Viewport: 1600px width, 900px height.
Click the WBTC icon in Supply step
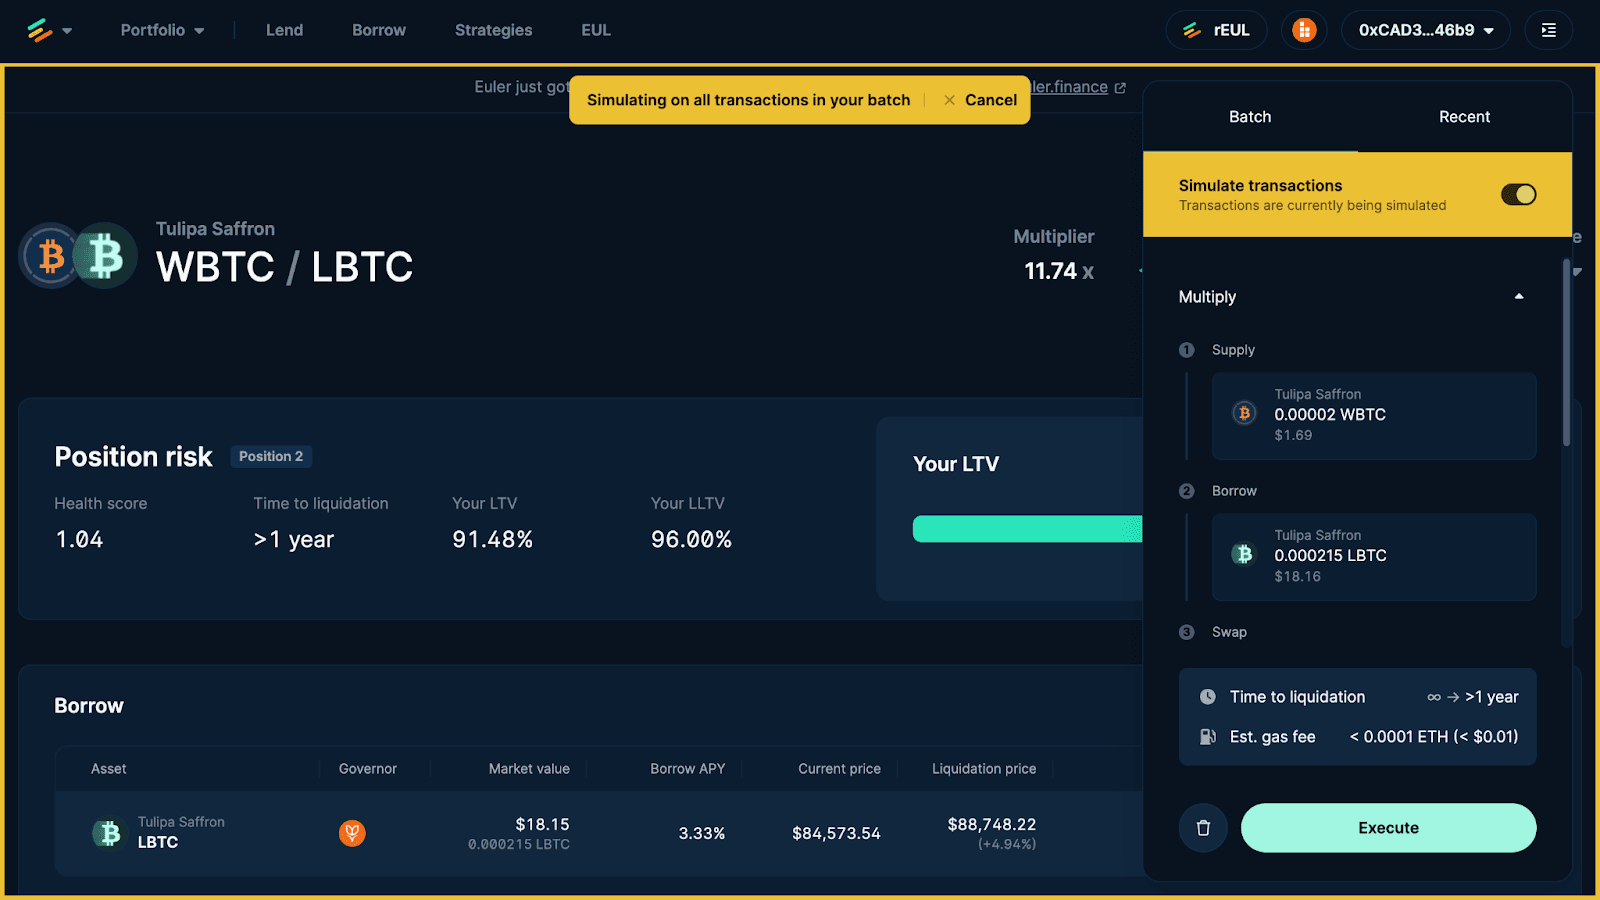tap(1244, 413)
